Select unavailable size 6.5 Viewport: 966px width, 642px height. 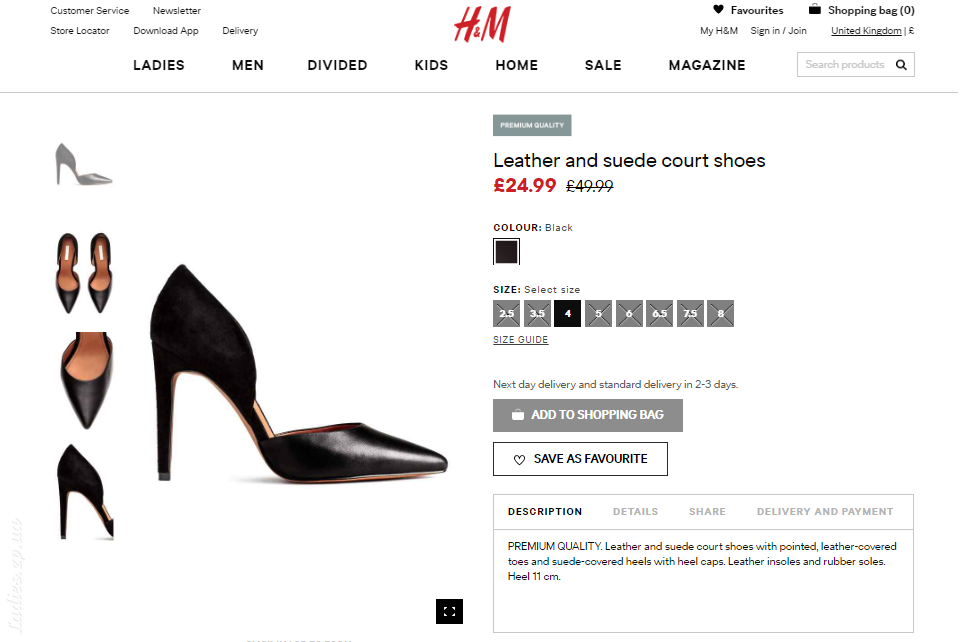click(659, 314)
